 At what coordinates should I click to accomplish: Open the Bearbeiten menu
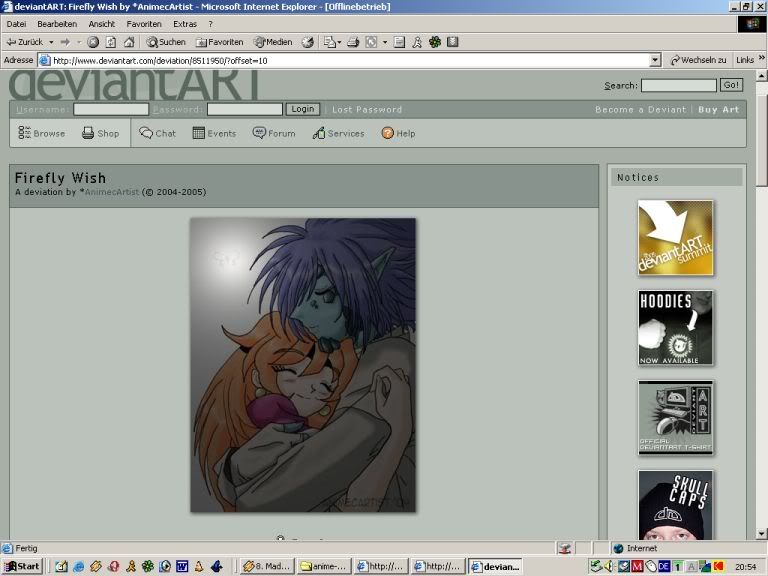57,24
